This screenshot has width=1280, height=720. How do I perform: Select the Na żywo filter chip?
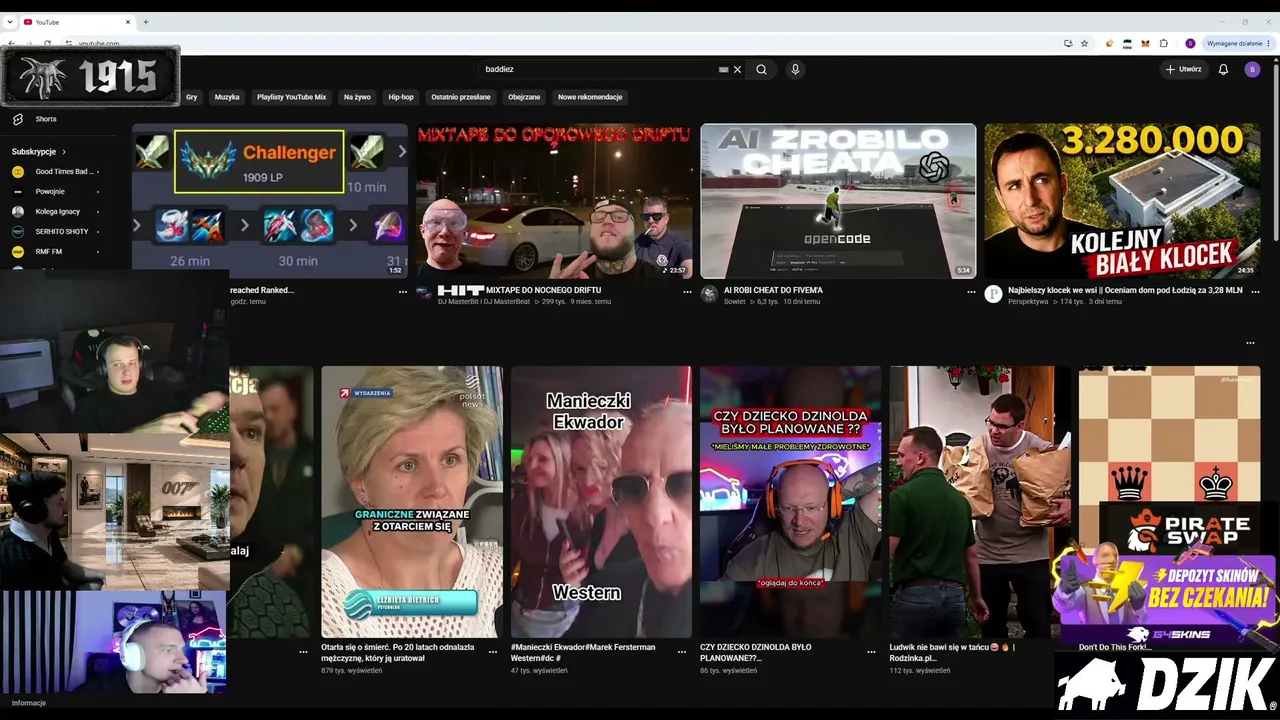click(x=357, y=97)
